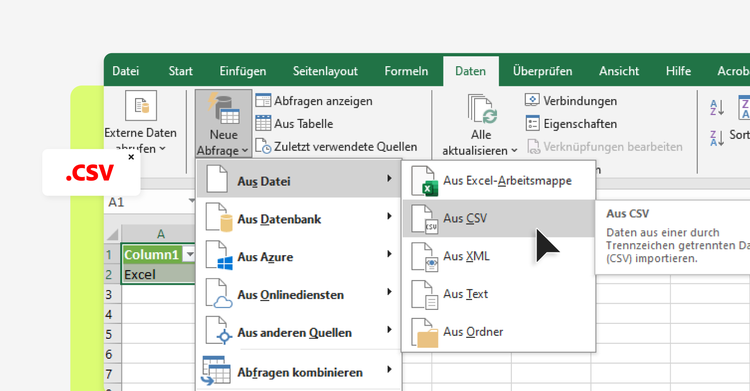Switch to the Ansicht tab
Screen dimensions: 750x391
pos(619,71)
